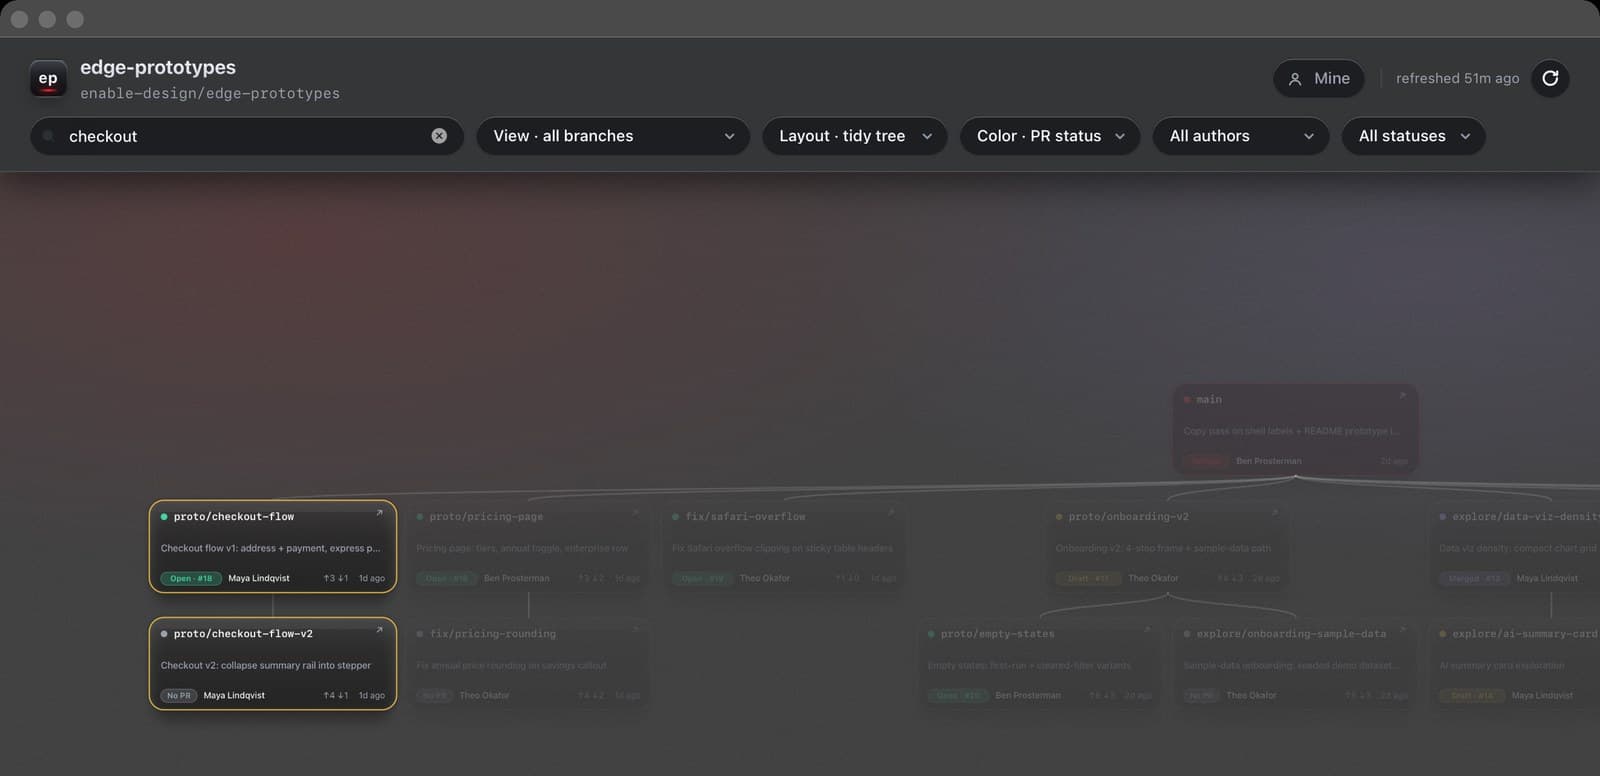The height and width of the screenshot is (776, 1600).
Task: Select the explore/onboarding-sample-data branch card
Action: pyautogui.click(x=1295, y=663)
